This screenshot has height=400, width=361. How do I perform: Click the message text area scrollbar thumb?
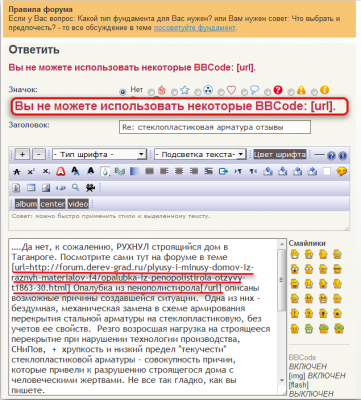[282, 280]
